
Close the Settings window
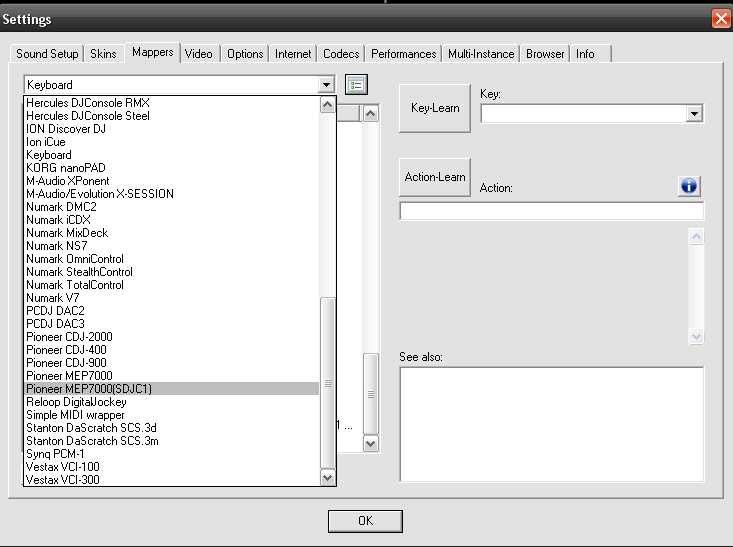[x=720, y=18]
